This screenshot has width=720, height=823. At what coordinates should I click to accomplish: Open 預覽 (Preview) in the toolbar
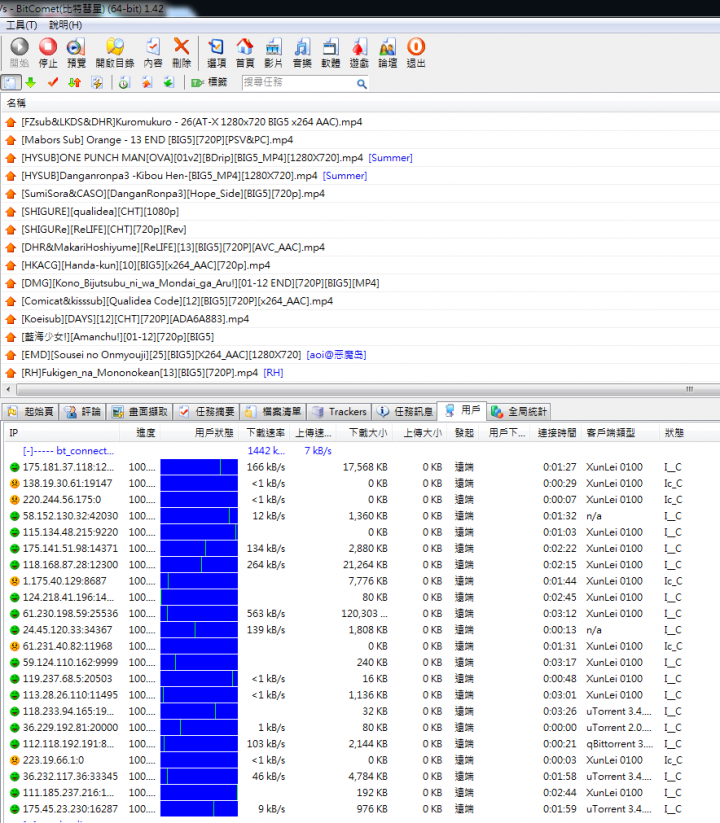[x=76, y=52]
